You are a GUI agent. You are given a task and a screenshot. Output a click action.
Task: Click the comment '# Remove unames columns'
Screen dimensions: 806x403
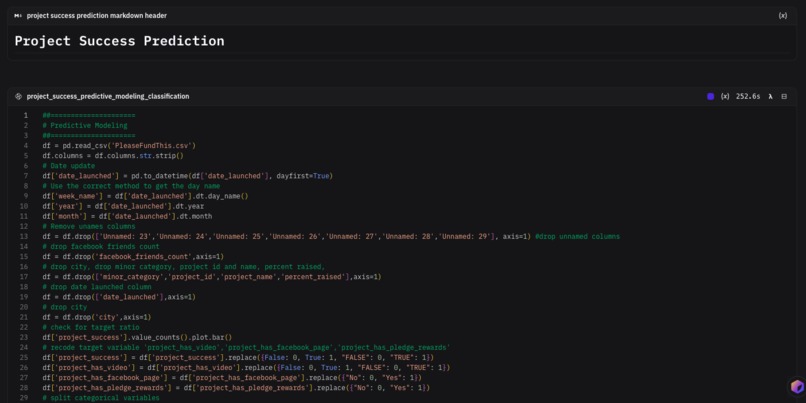(x=89, y=226)
